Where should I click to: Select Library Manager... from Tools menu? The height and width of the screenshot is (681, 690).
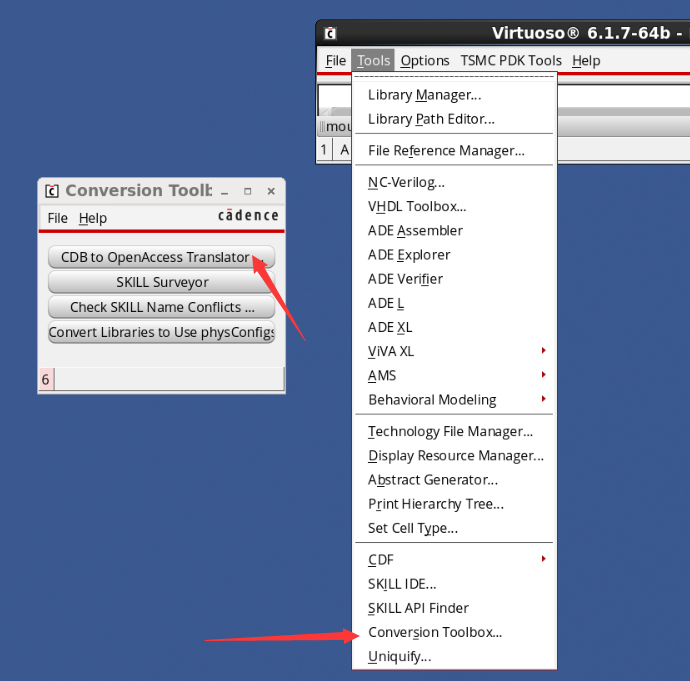tap(454, 95)
